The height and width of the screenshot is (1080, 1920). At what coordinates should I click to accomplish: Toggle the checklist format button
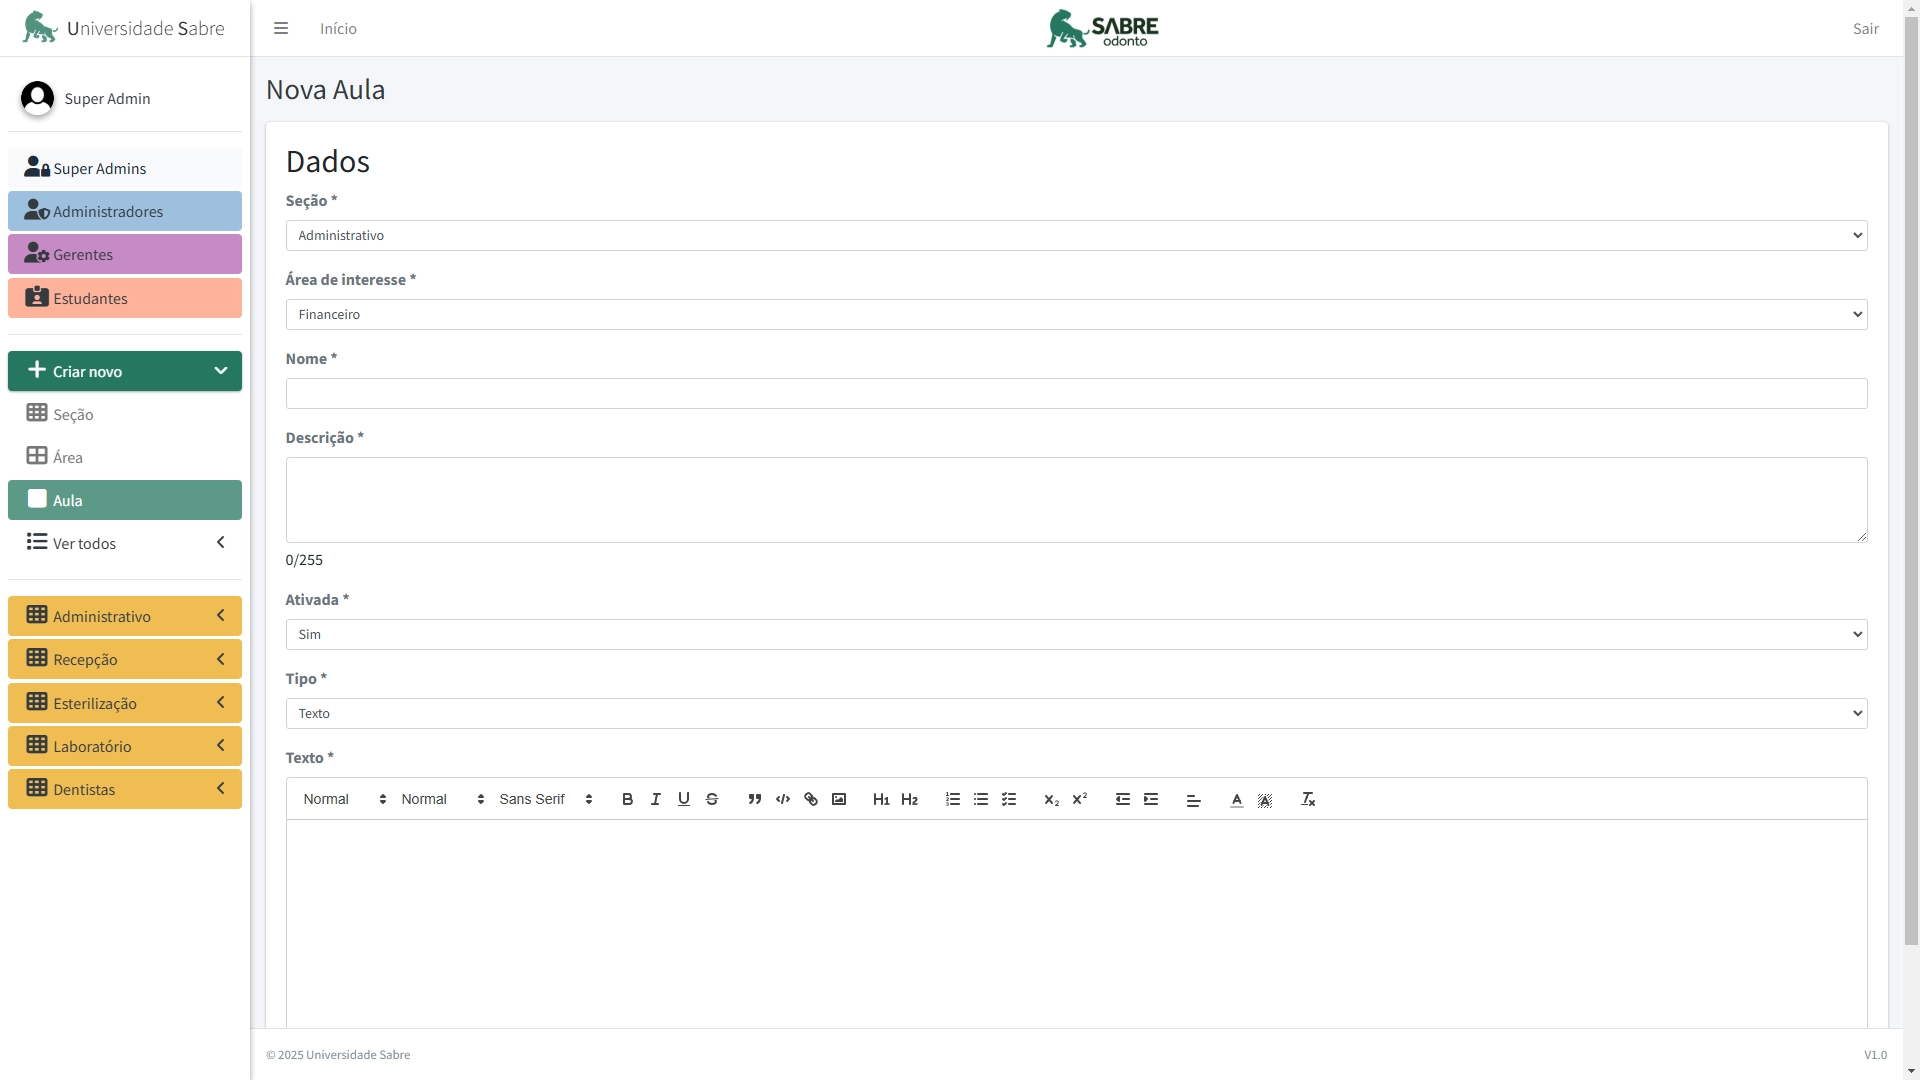tap(1009, 799)
